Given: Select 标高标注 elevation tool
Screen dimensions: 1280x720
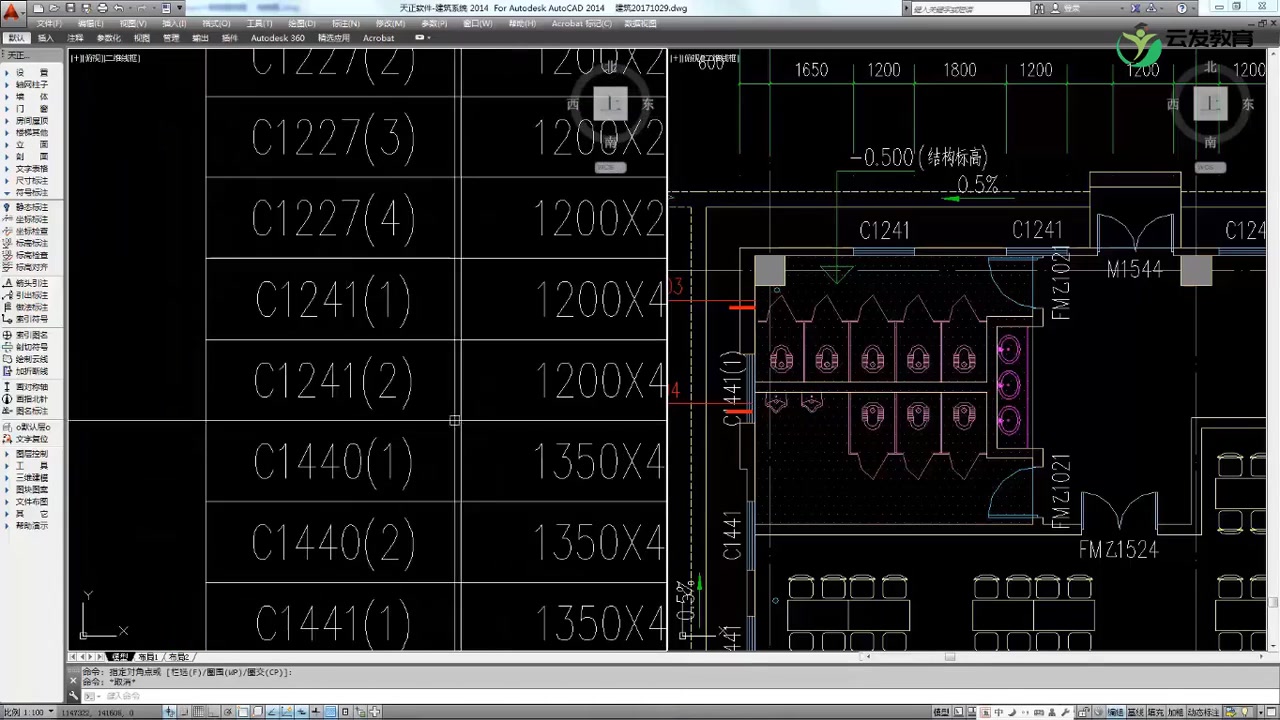Looking at the screenshot, I should (x=26, y=243).
